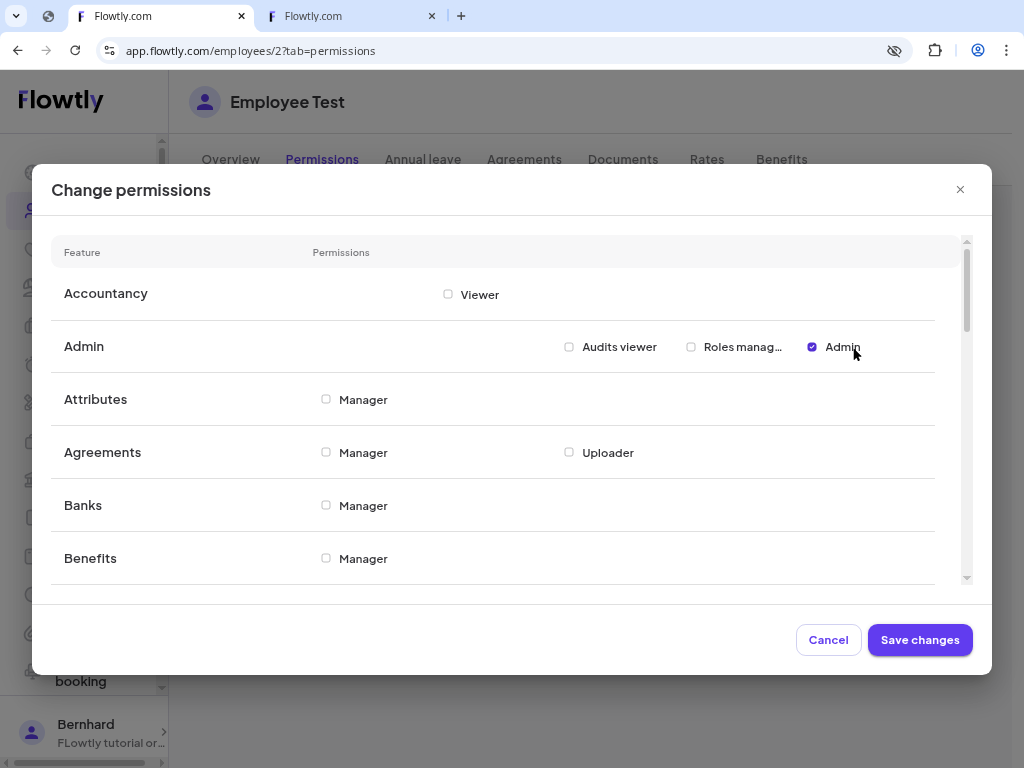Click the Flowtly logo
Screen dimensions: 1024x768
(x=60, y=100)
